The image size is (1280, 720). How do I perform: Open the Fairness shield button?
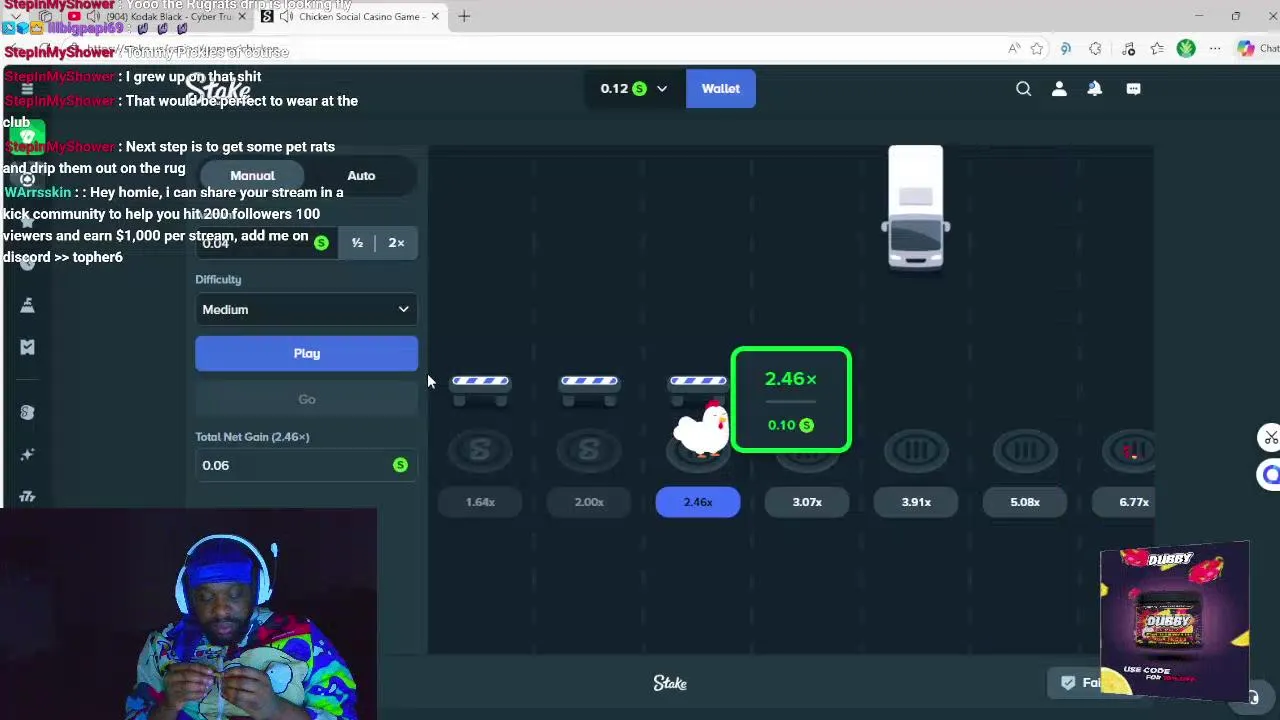point(1080,683)
